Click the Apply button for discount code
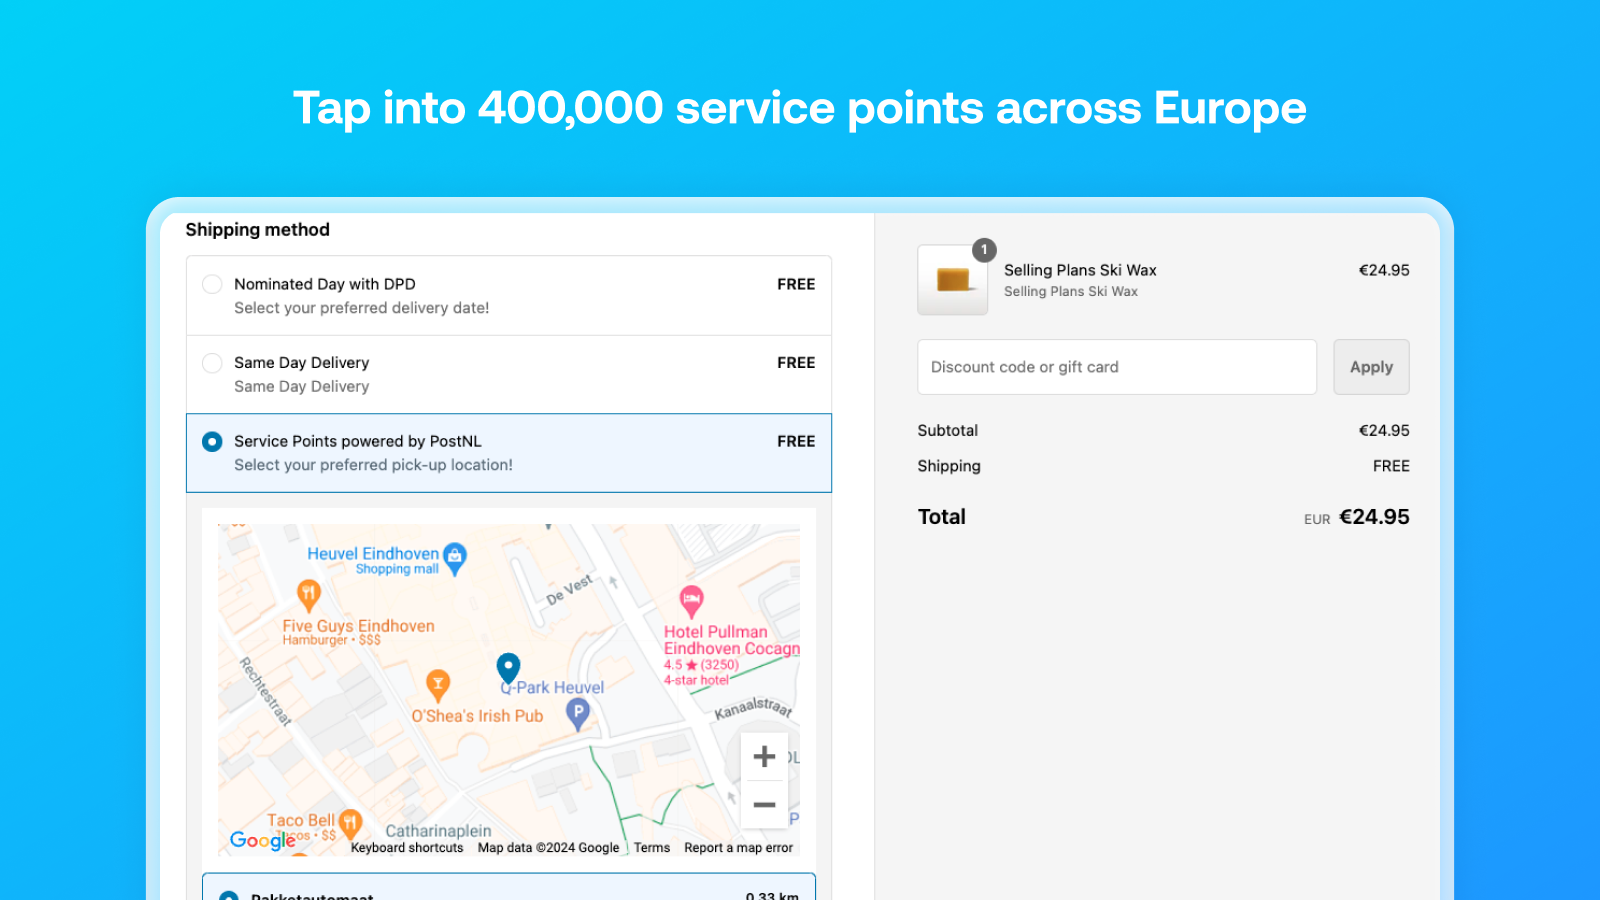The image size is (1600, 900). [x=1371, y=367]
